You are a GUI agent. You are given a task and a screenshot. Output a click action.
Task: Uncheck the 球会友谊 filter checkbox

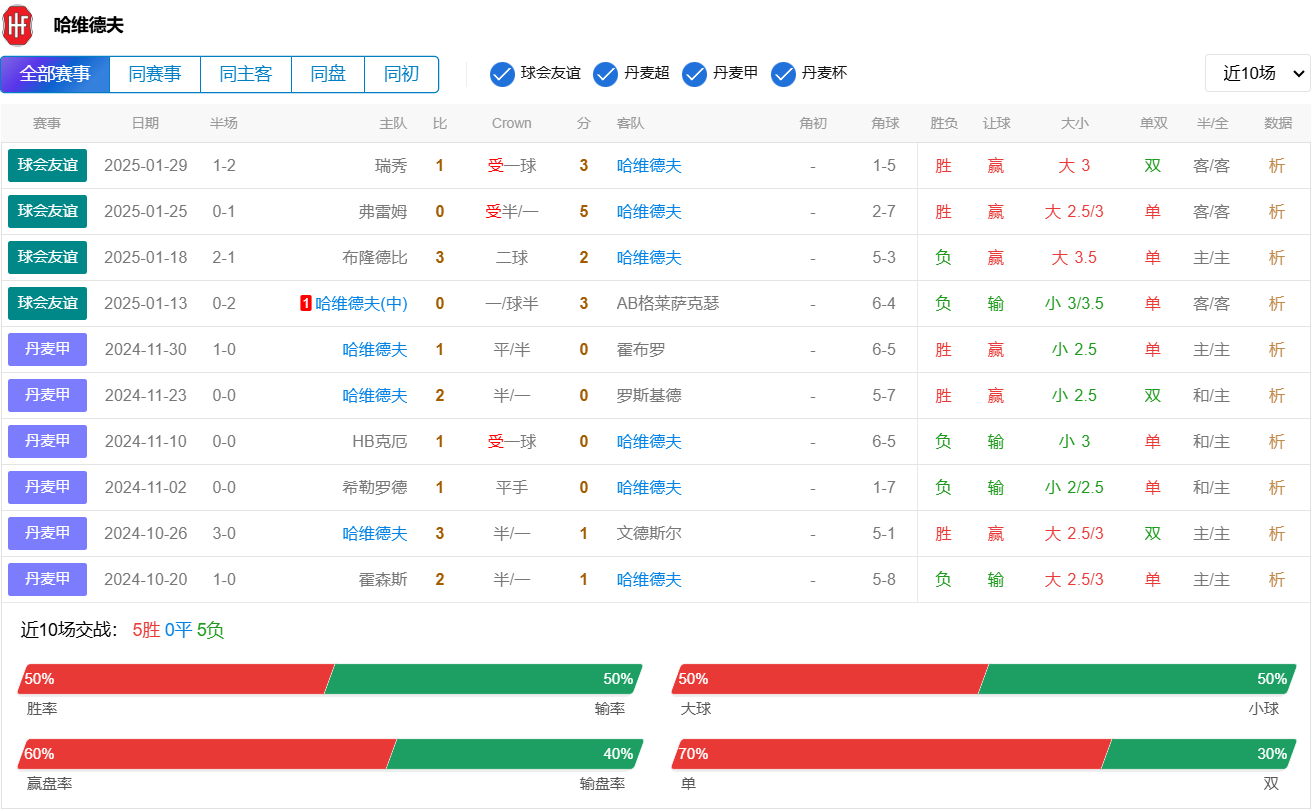tap(503, 74)
